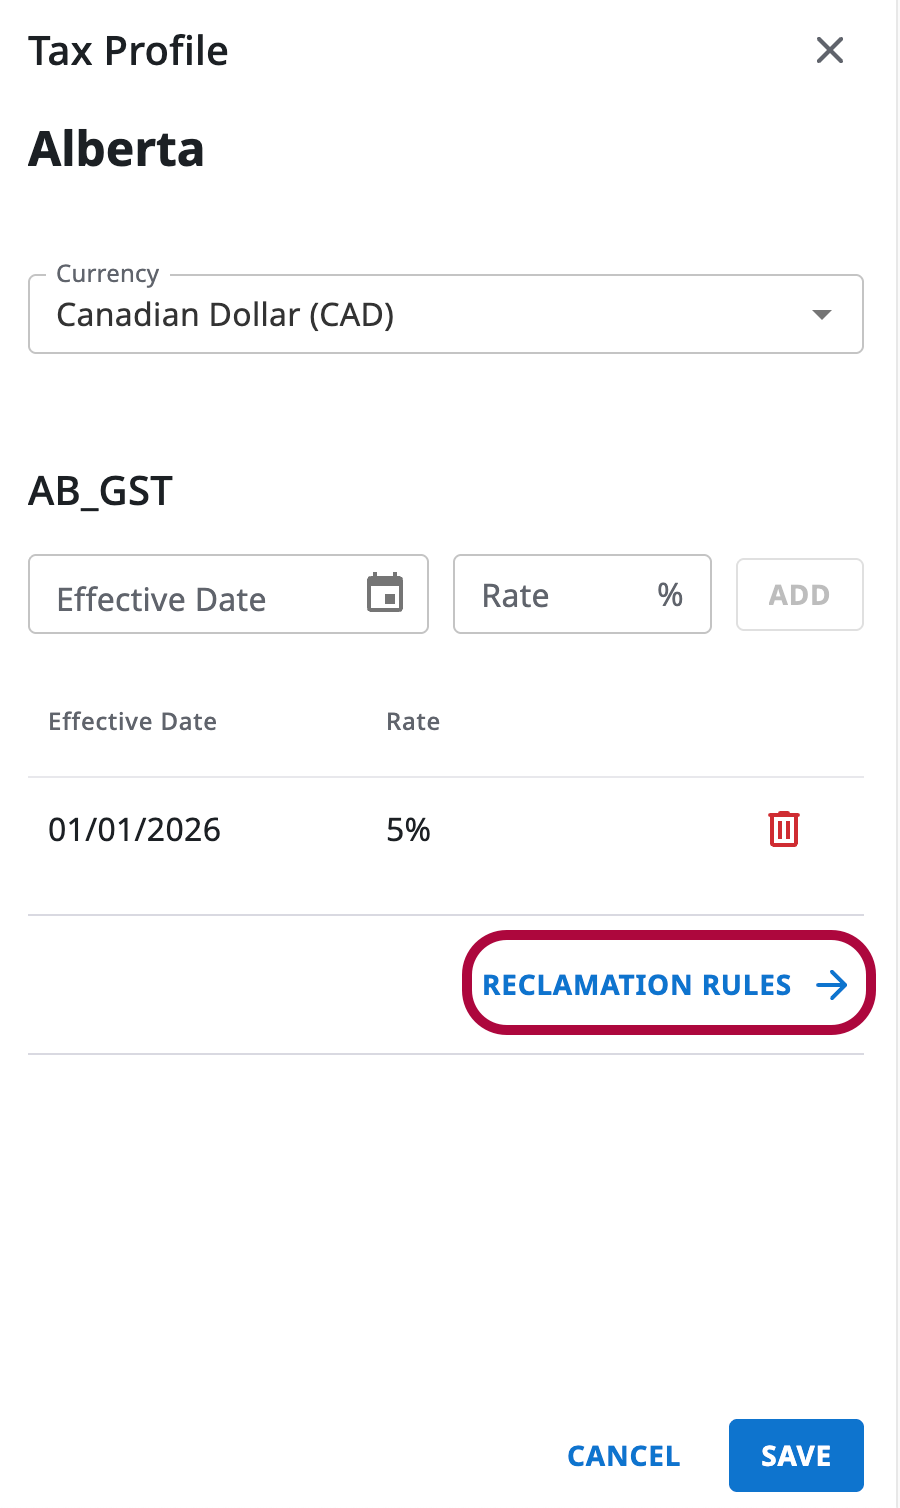The height and width of the screenshot is (1508, 900).
Task: Open the calendar date picker
Action: click(x=385, y=593)
